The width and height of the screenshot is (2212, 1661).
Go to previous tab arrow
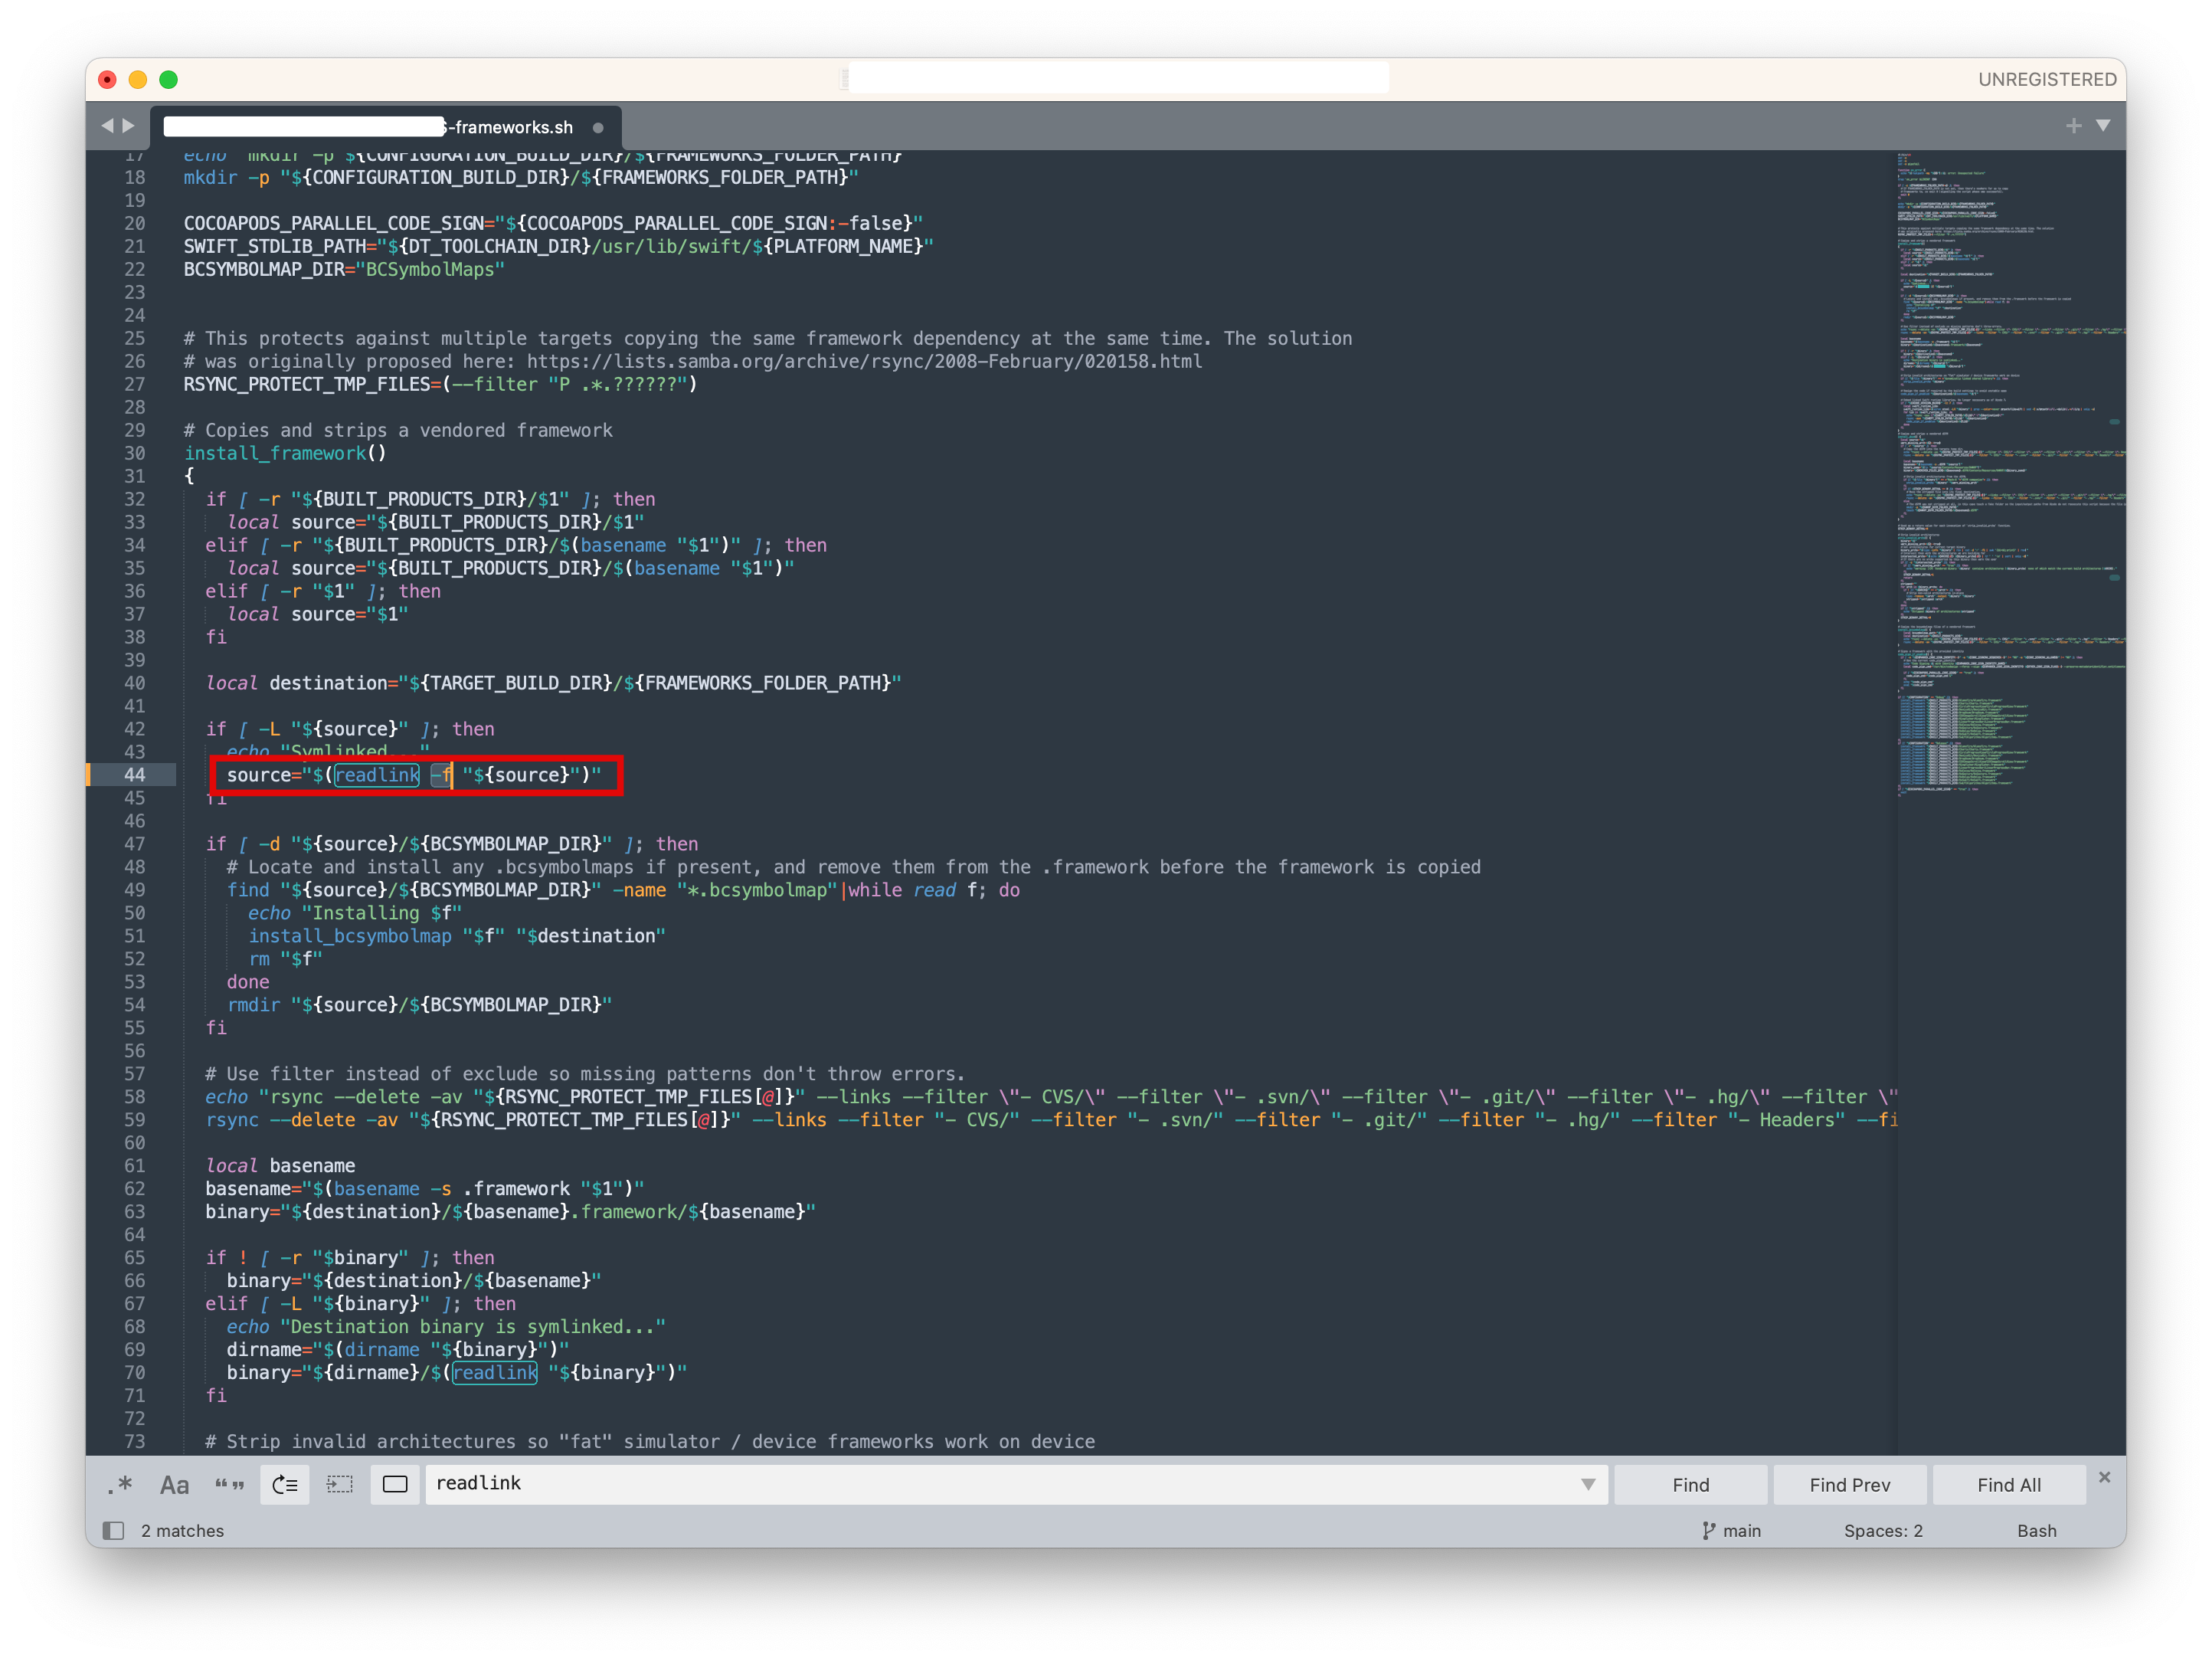tap(108, 126)
